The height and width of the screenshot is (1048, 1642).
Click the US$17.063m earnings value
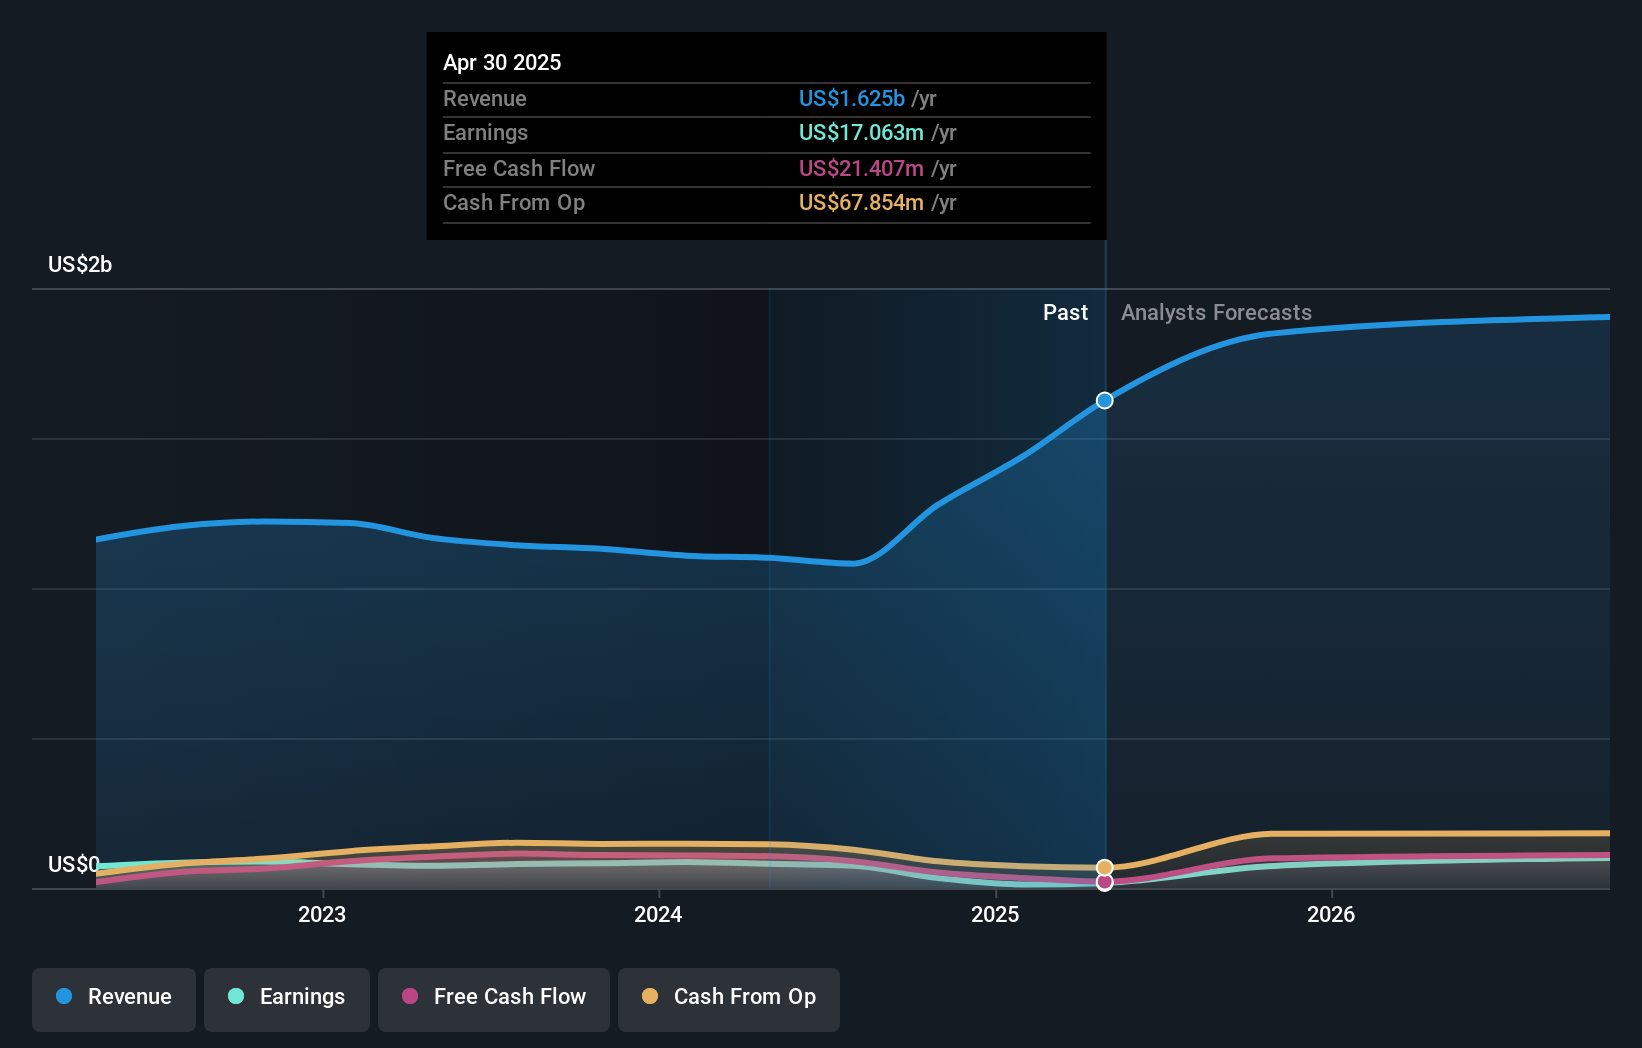pyautogui.click(x=861, y=132)
